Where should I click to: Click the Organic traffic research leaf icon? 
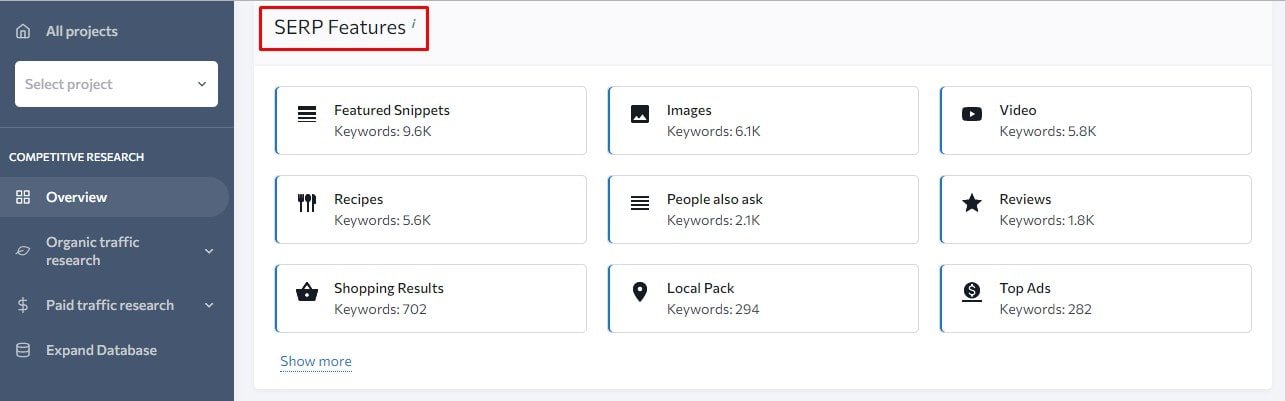[x=23, y=251]
